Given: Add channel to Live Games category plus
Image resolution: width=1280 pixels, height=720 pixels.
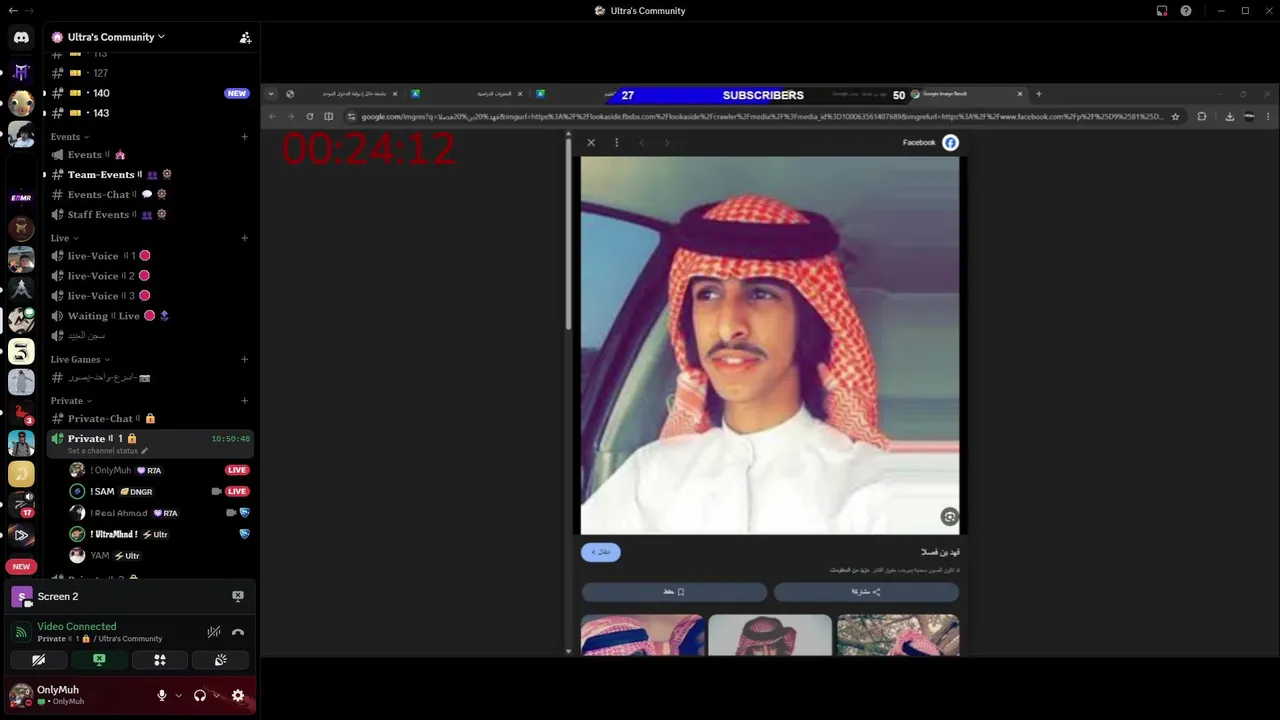Looking at the screenshot, I should (x=245, y=359).
